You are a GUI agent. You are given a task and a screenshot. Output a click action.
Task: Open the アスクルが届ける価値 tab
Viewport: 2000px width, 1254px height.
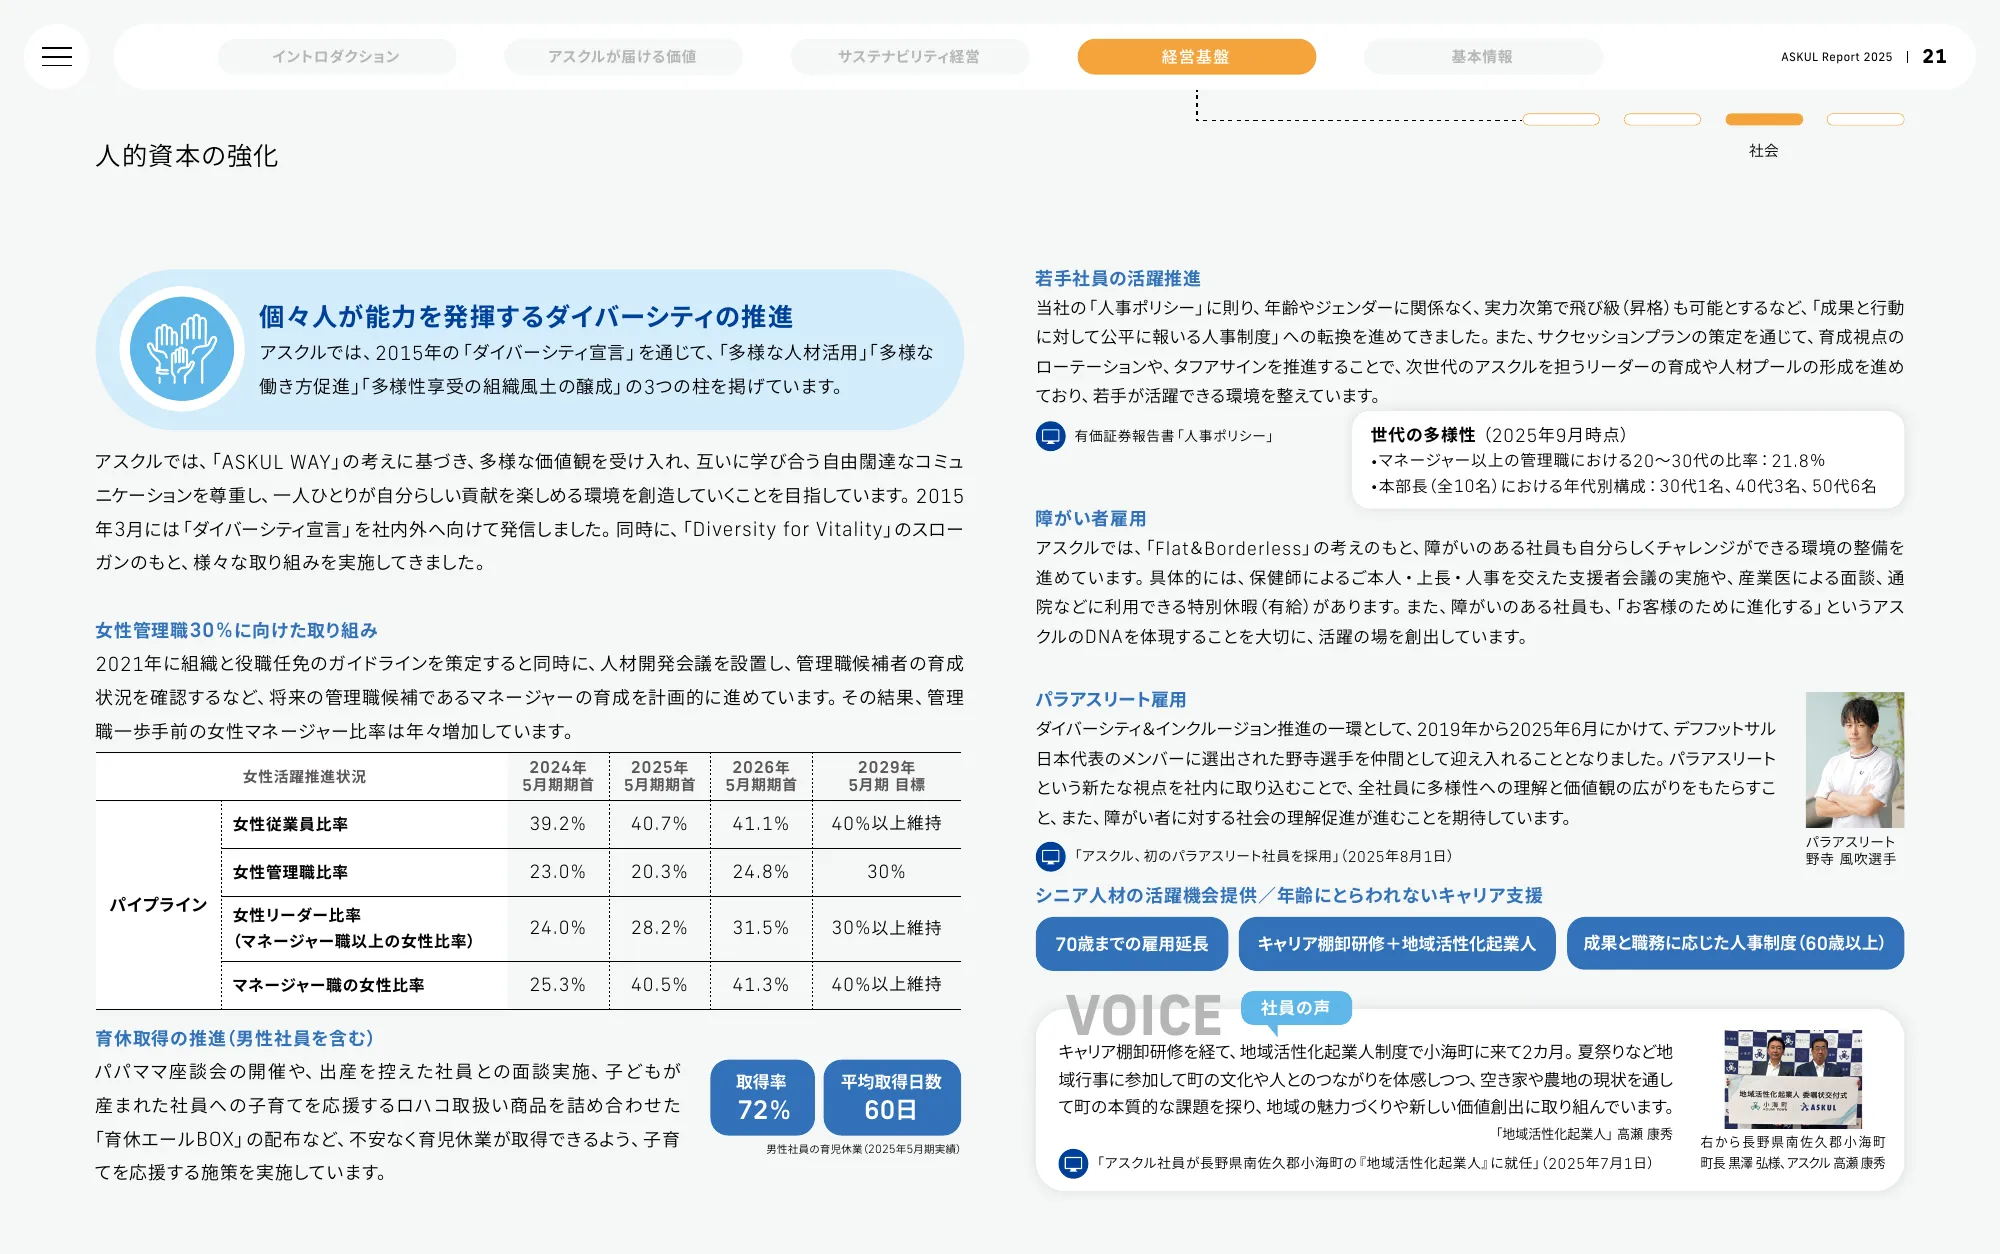(x=623, y=57)
